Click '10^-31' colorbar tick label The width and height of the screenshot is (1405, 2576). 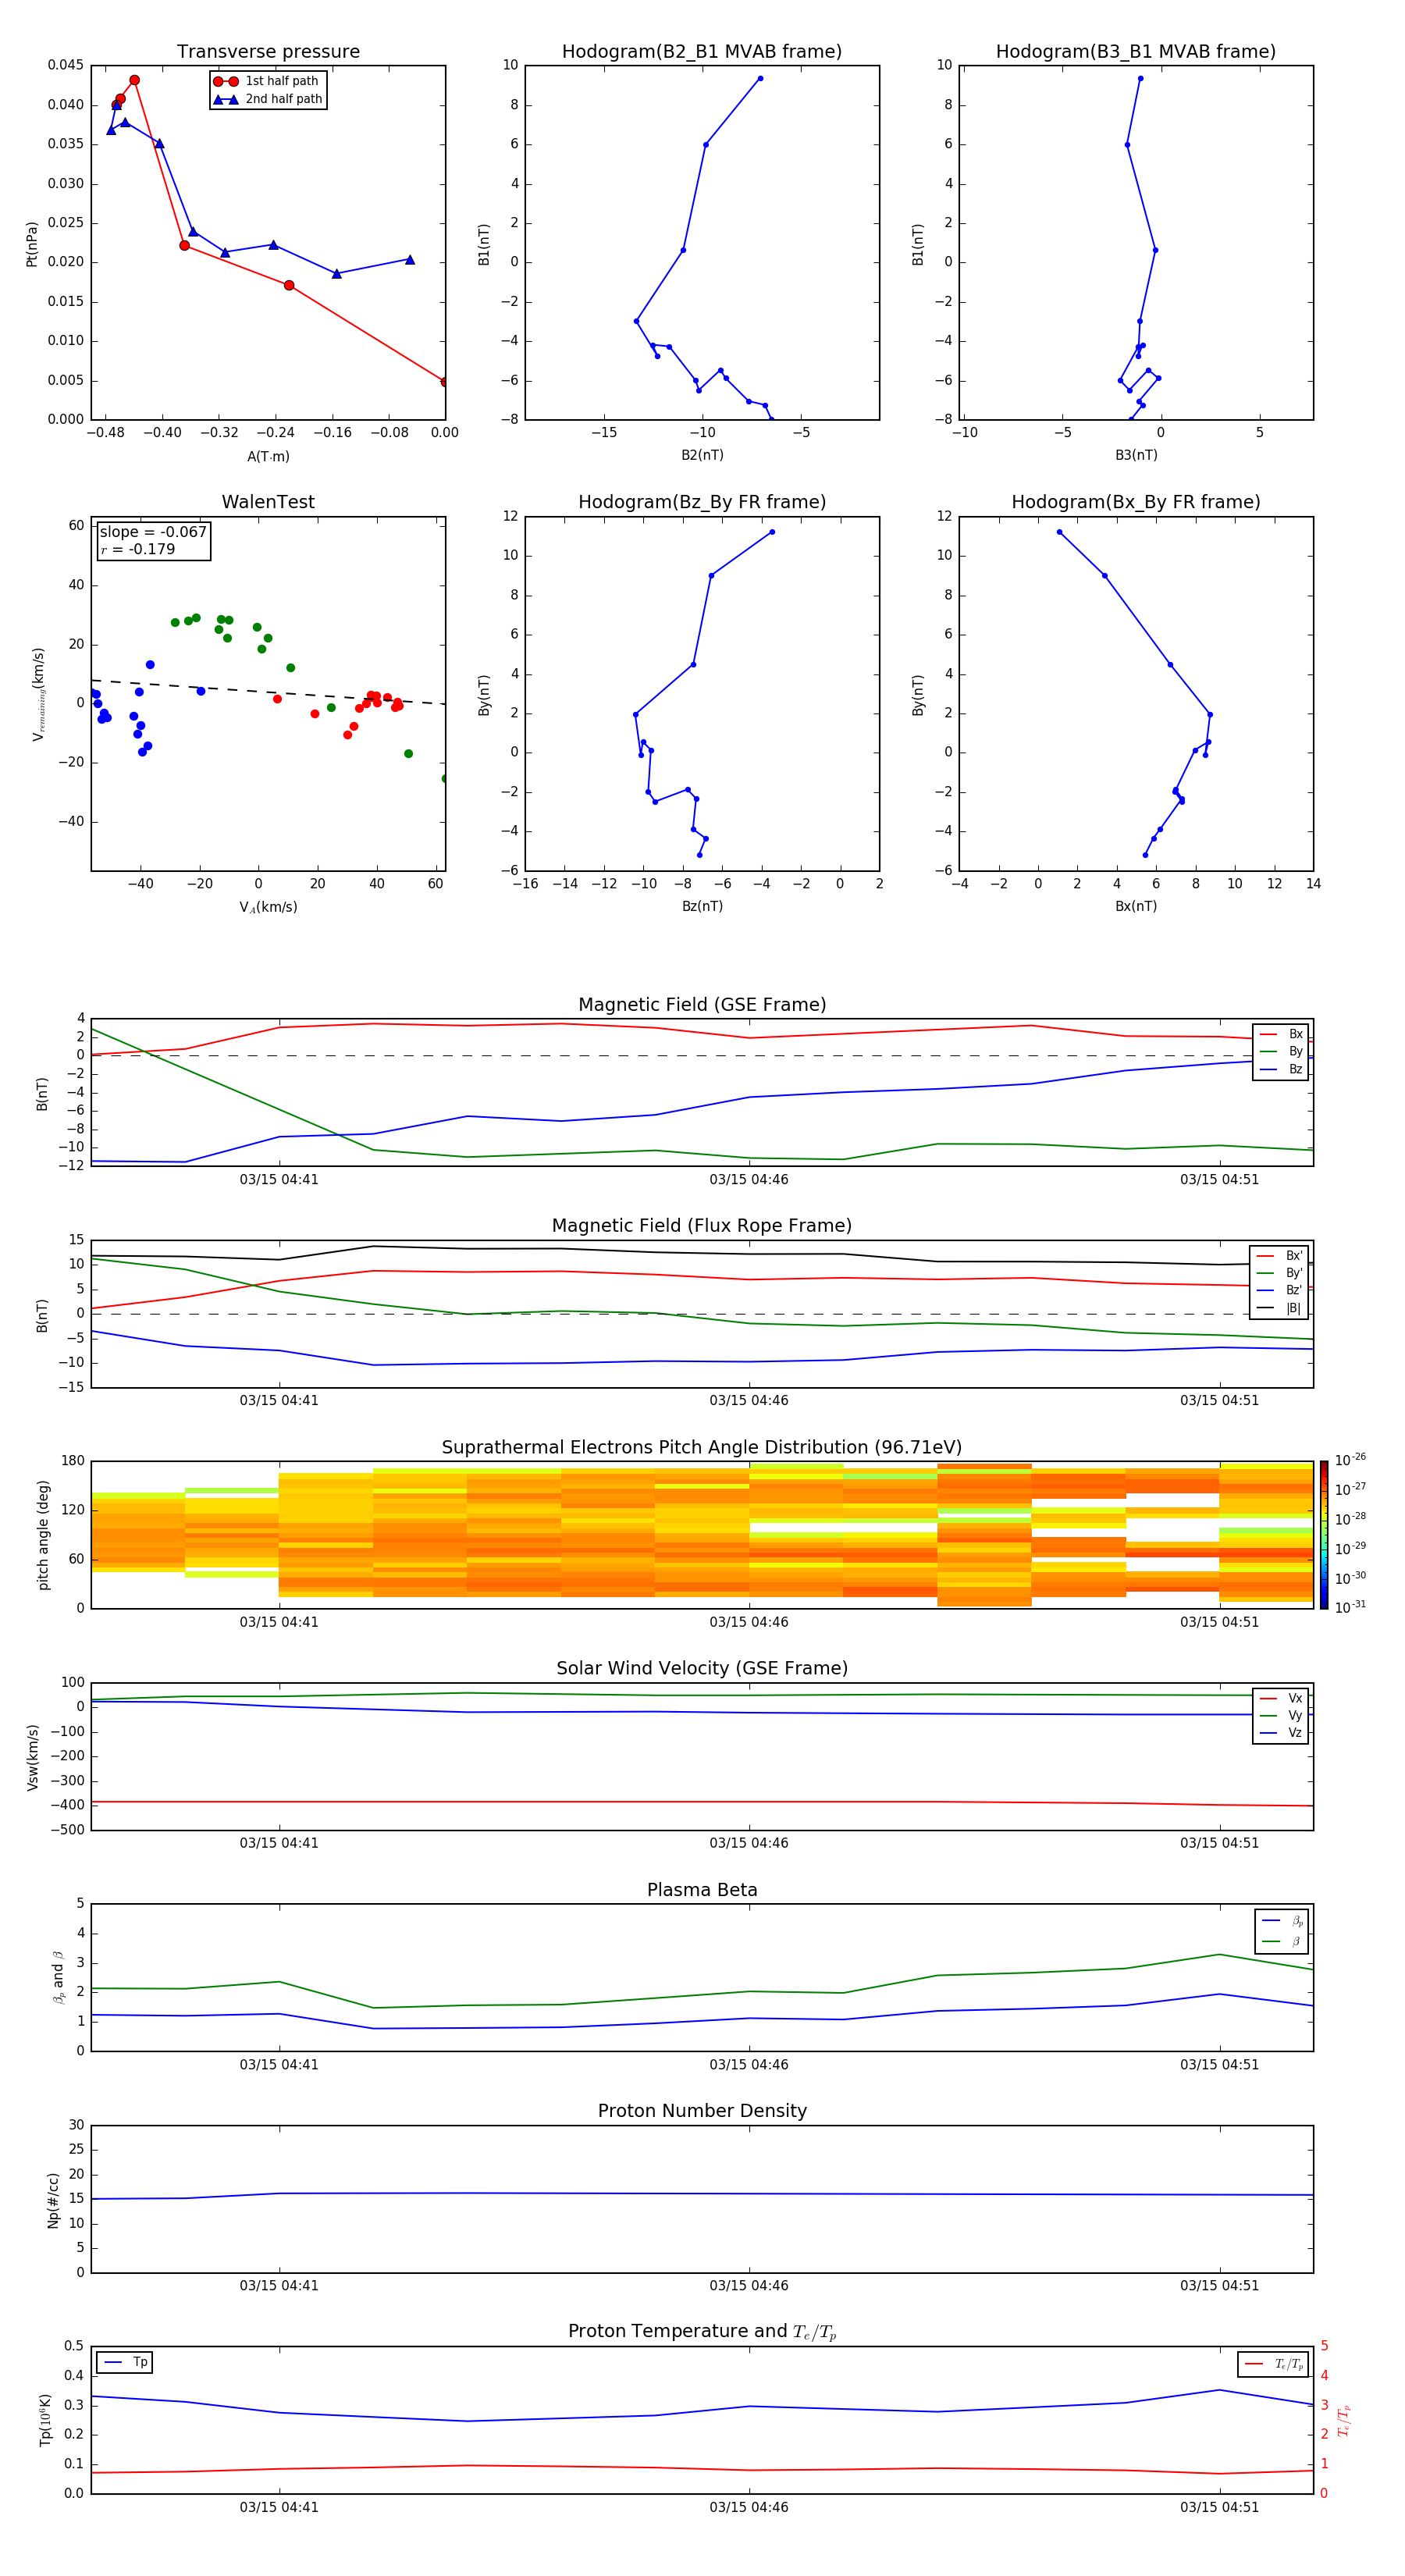coord(1350,1607)
